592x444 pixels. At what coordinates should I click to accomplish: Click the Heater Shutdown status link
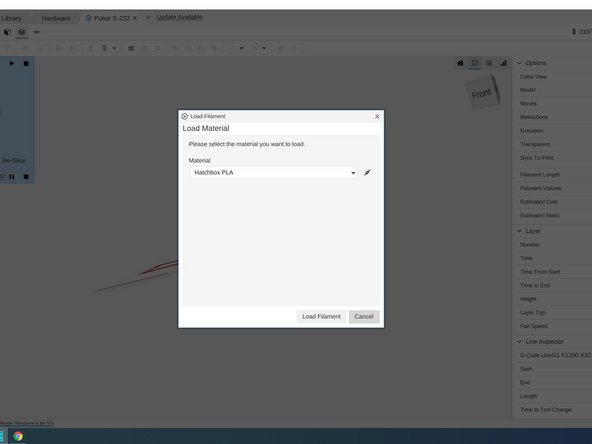pyautogui.click(x=27, y=423)
